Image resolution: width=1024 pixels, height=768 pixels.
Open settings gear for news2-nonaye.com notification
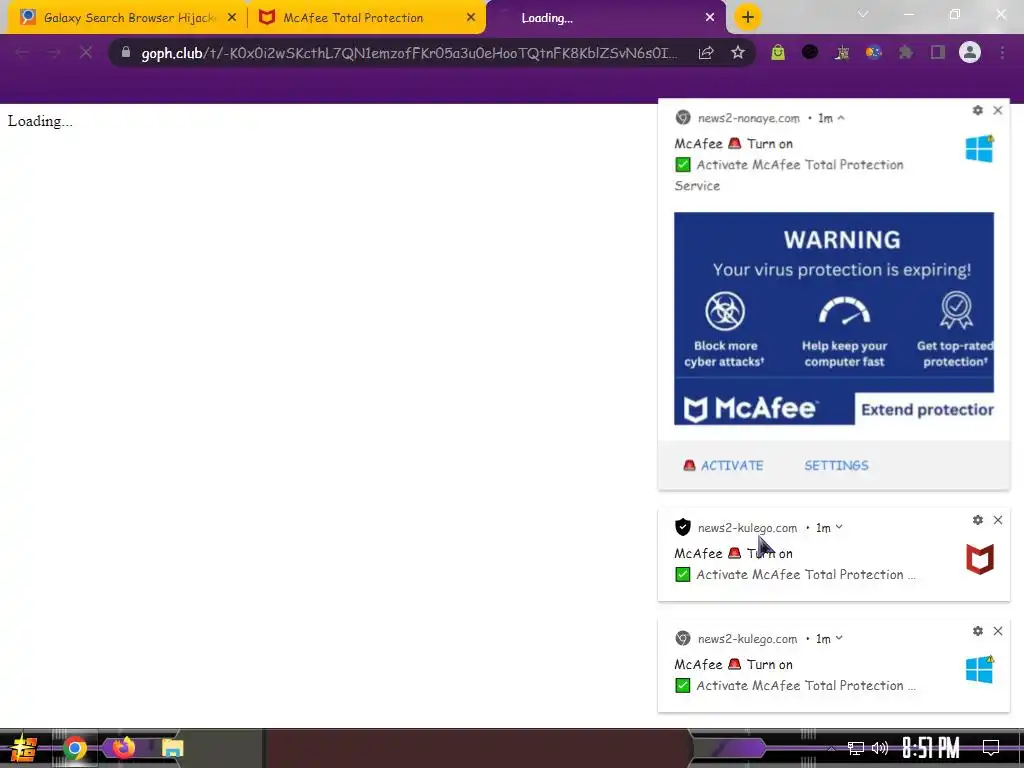[978, 110]
